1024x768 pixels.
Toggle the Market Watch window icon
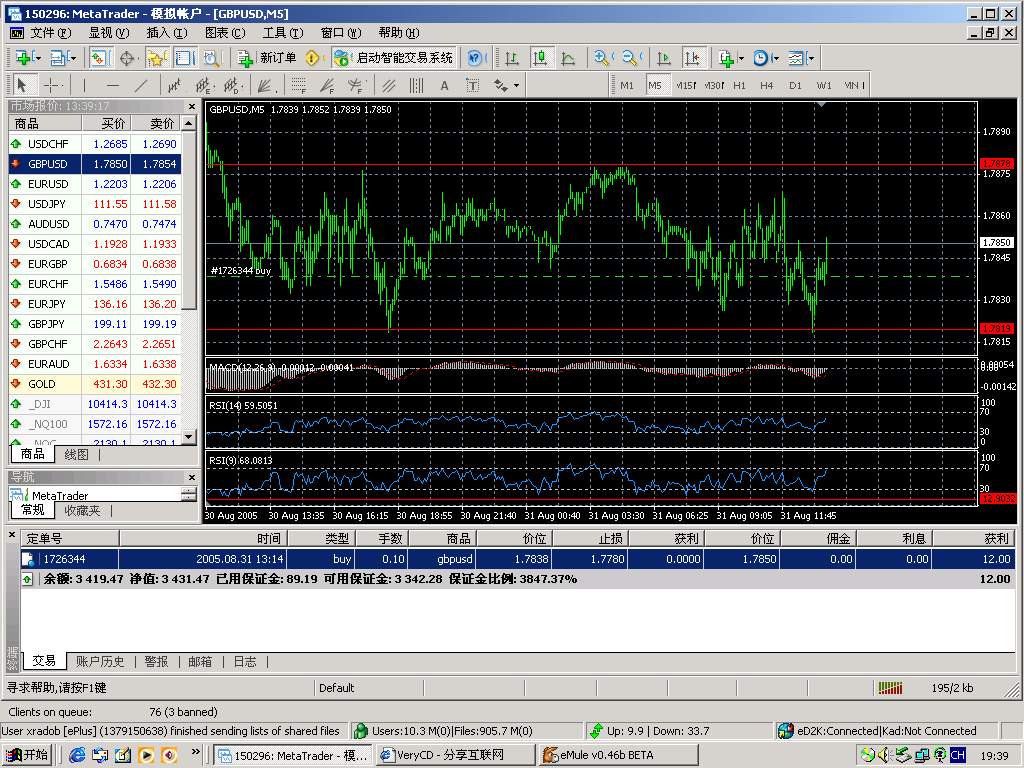click(x=99, y=58)
